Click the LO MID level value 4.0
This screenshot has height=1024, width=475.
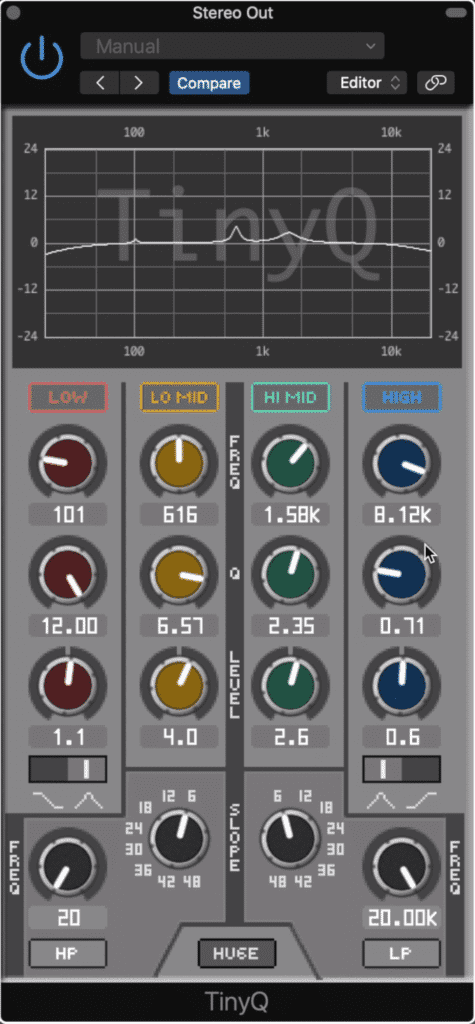click(179, 737)
